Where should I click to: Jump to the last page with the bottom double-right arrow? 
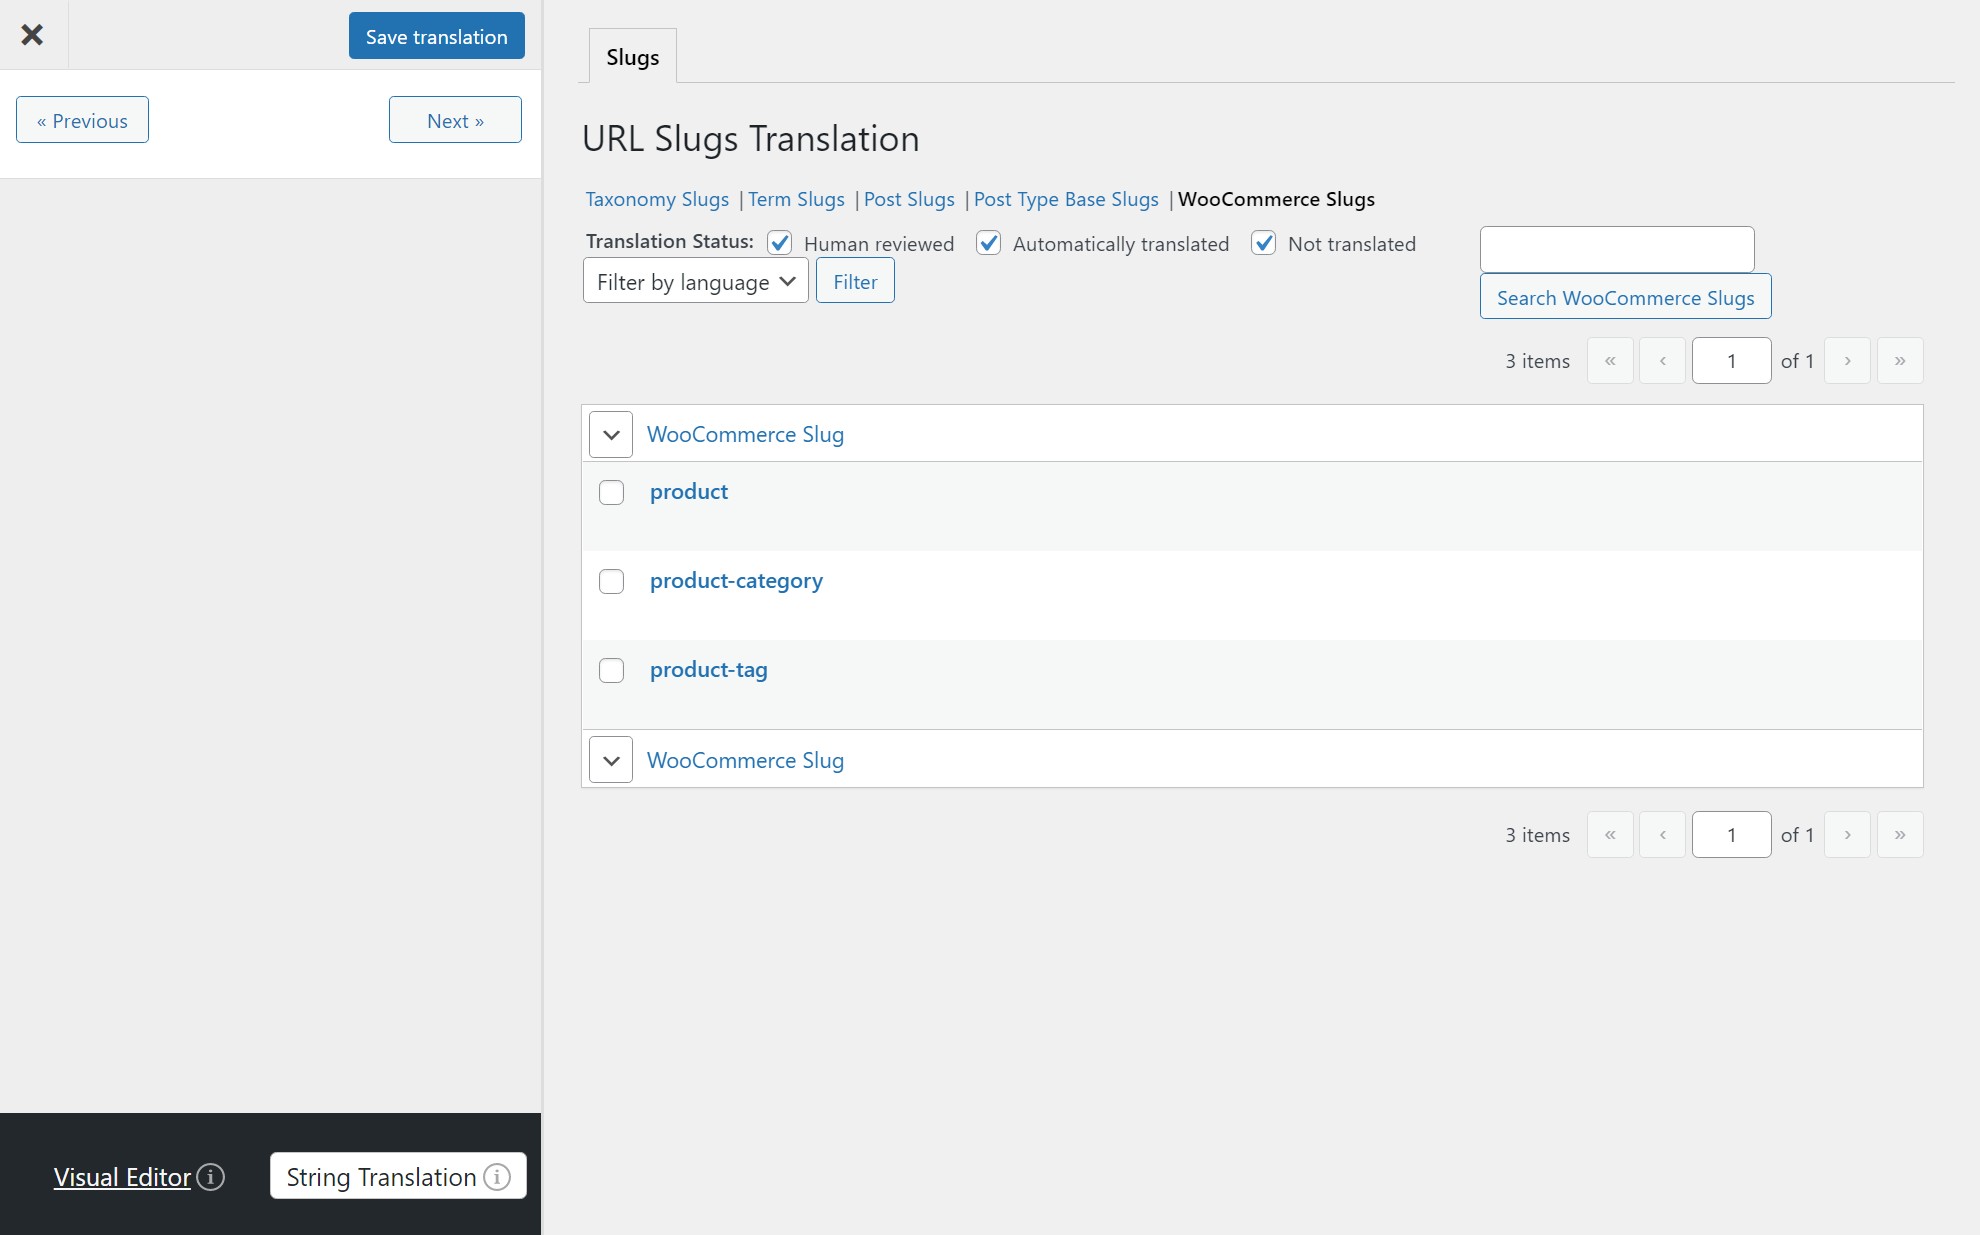[x=1900, y=834]
